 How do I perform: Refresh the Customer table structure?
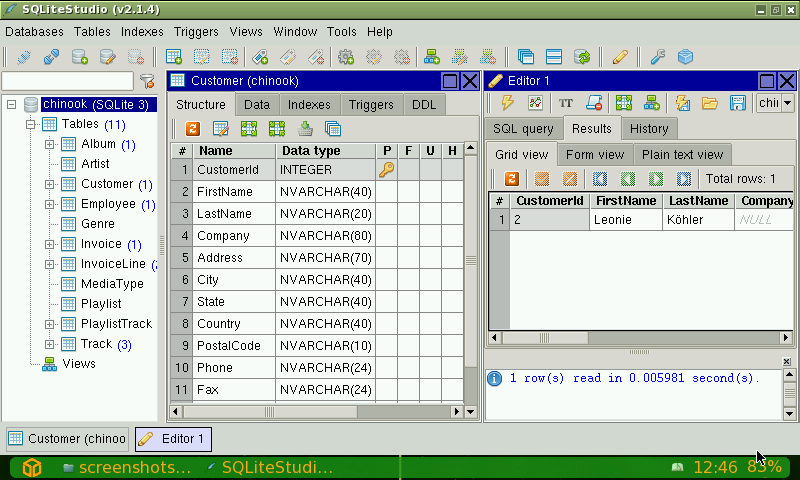[x=193, y=129]
